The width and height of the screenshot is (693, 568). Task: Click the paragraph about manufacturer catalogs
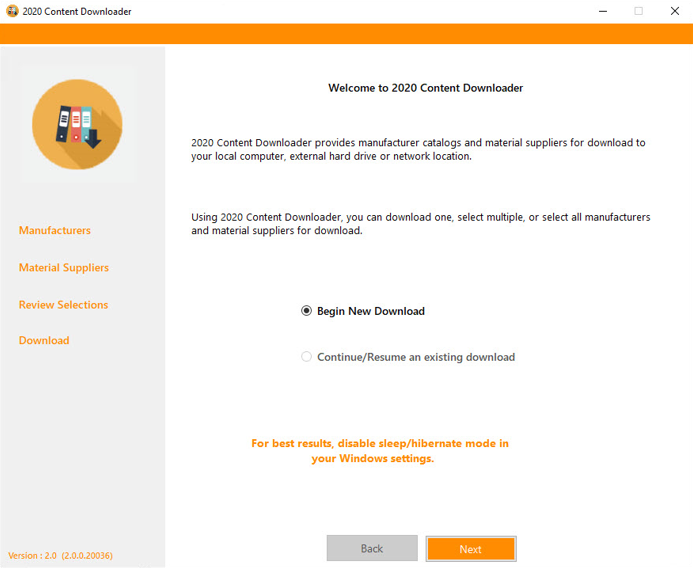tap(418, 149)
